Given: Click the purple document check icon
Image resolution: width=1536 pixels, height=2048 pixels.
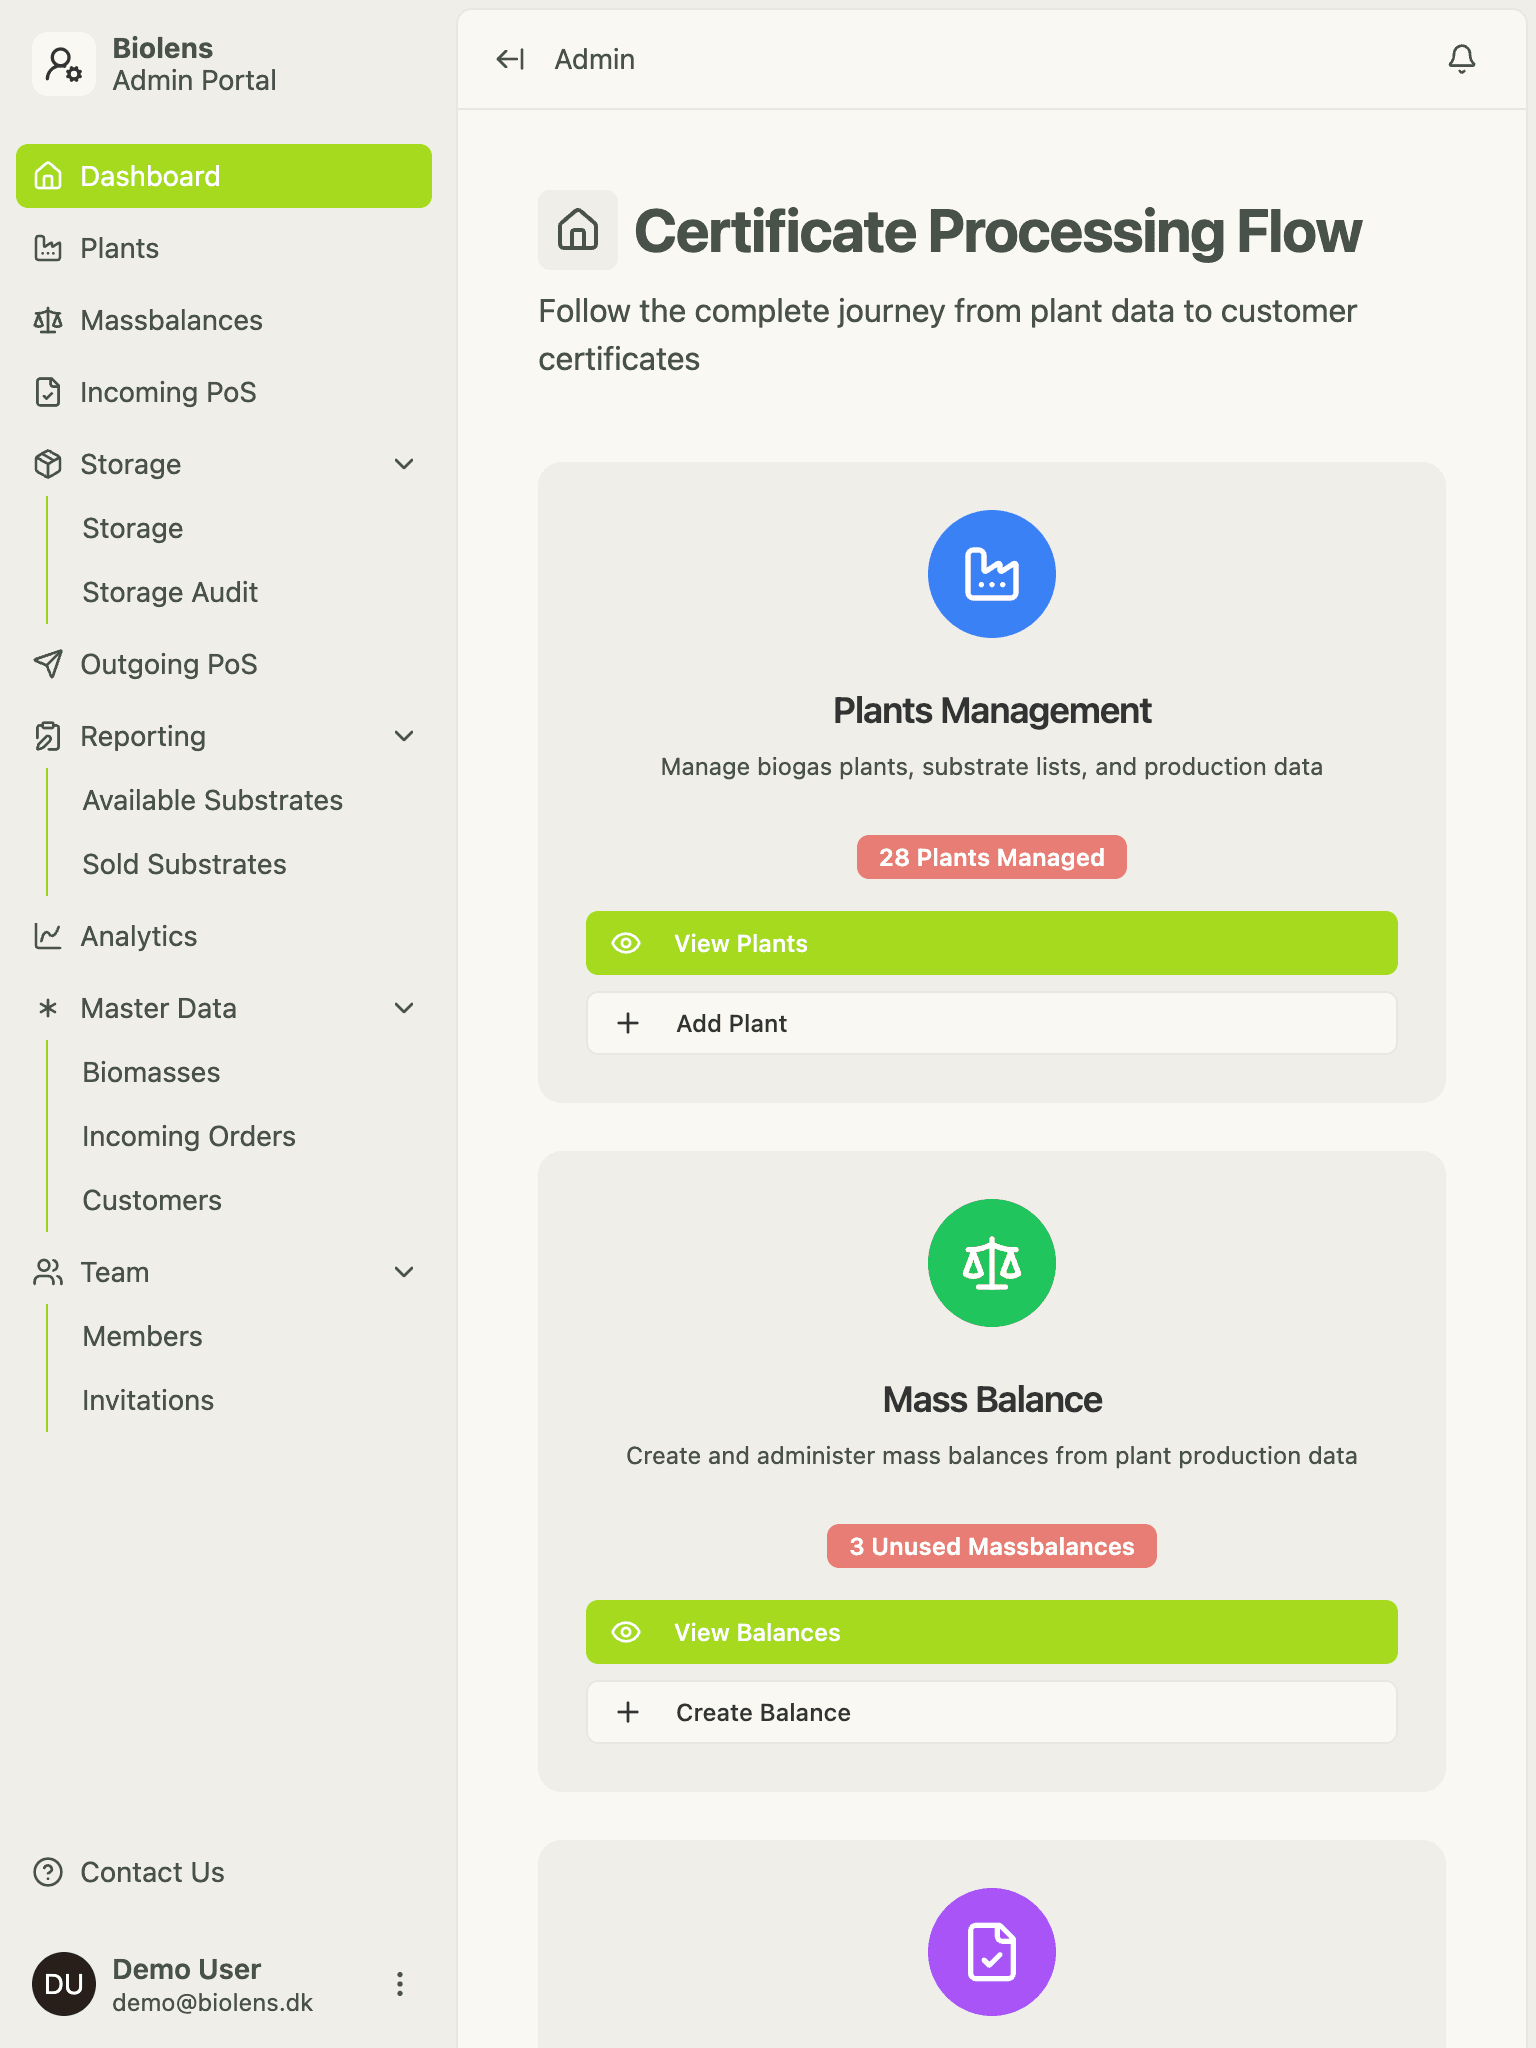Looking at the screenshot, I should [x=991, y=1951].
